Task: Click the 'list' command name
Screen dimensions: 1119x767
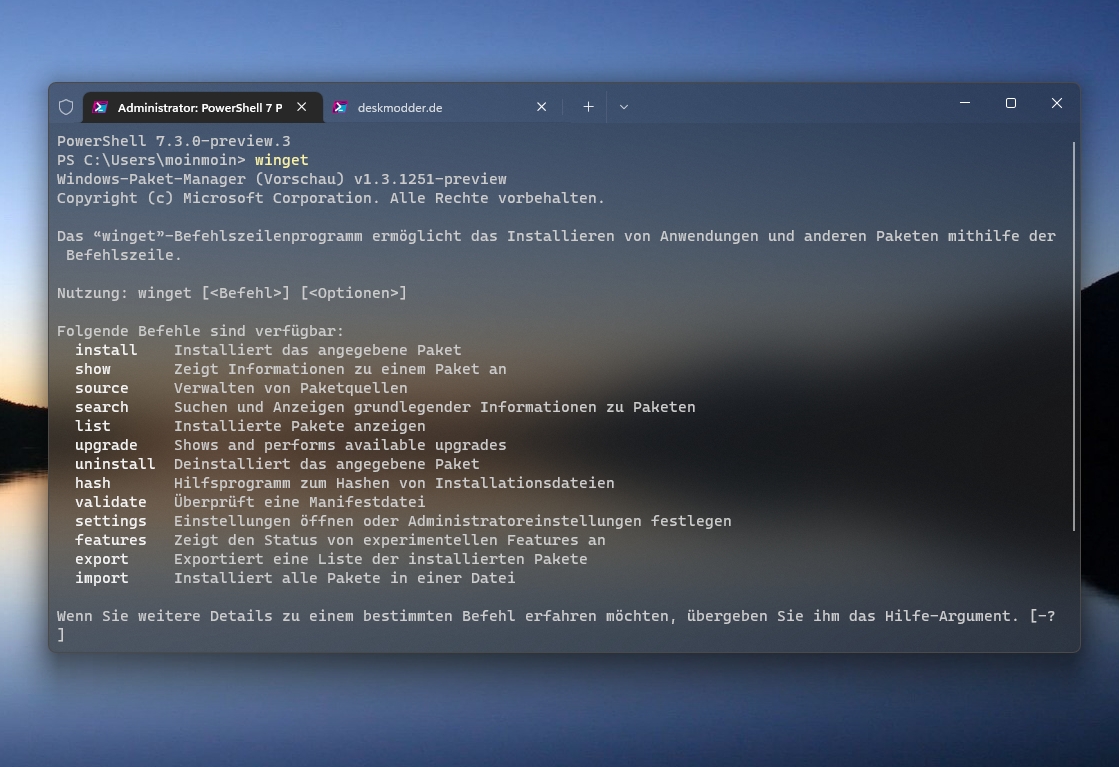Action: 93,426
